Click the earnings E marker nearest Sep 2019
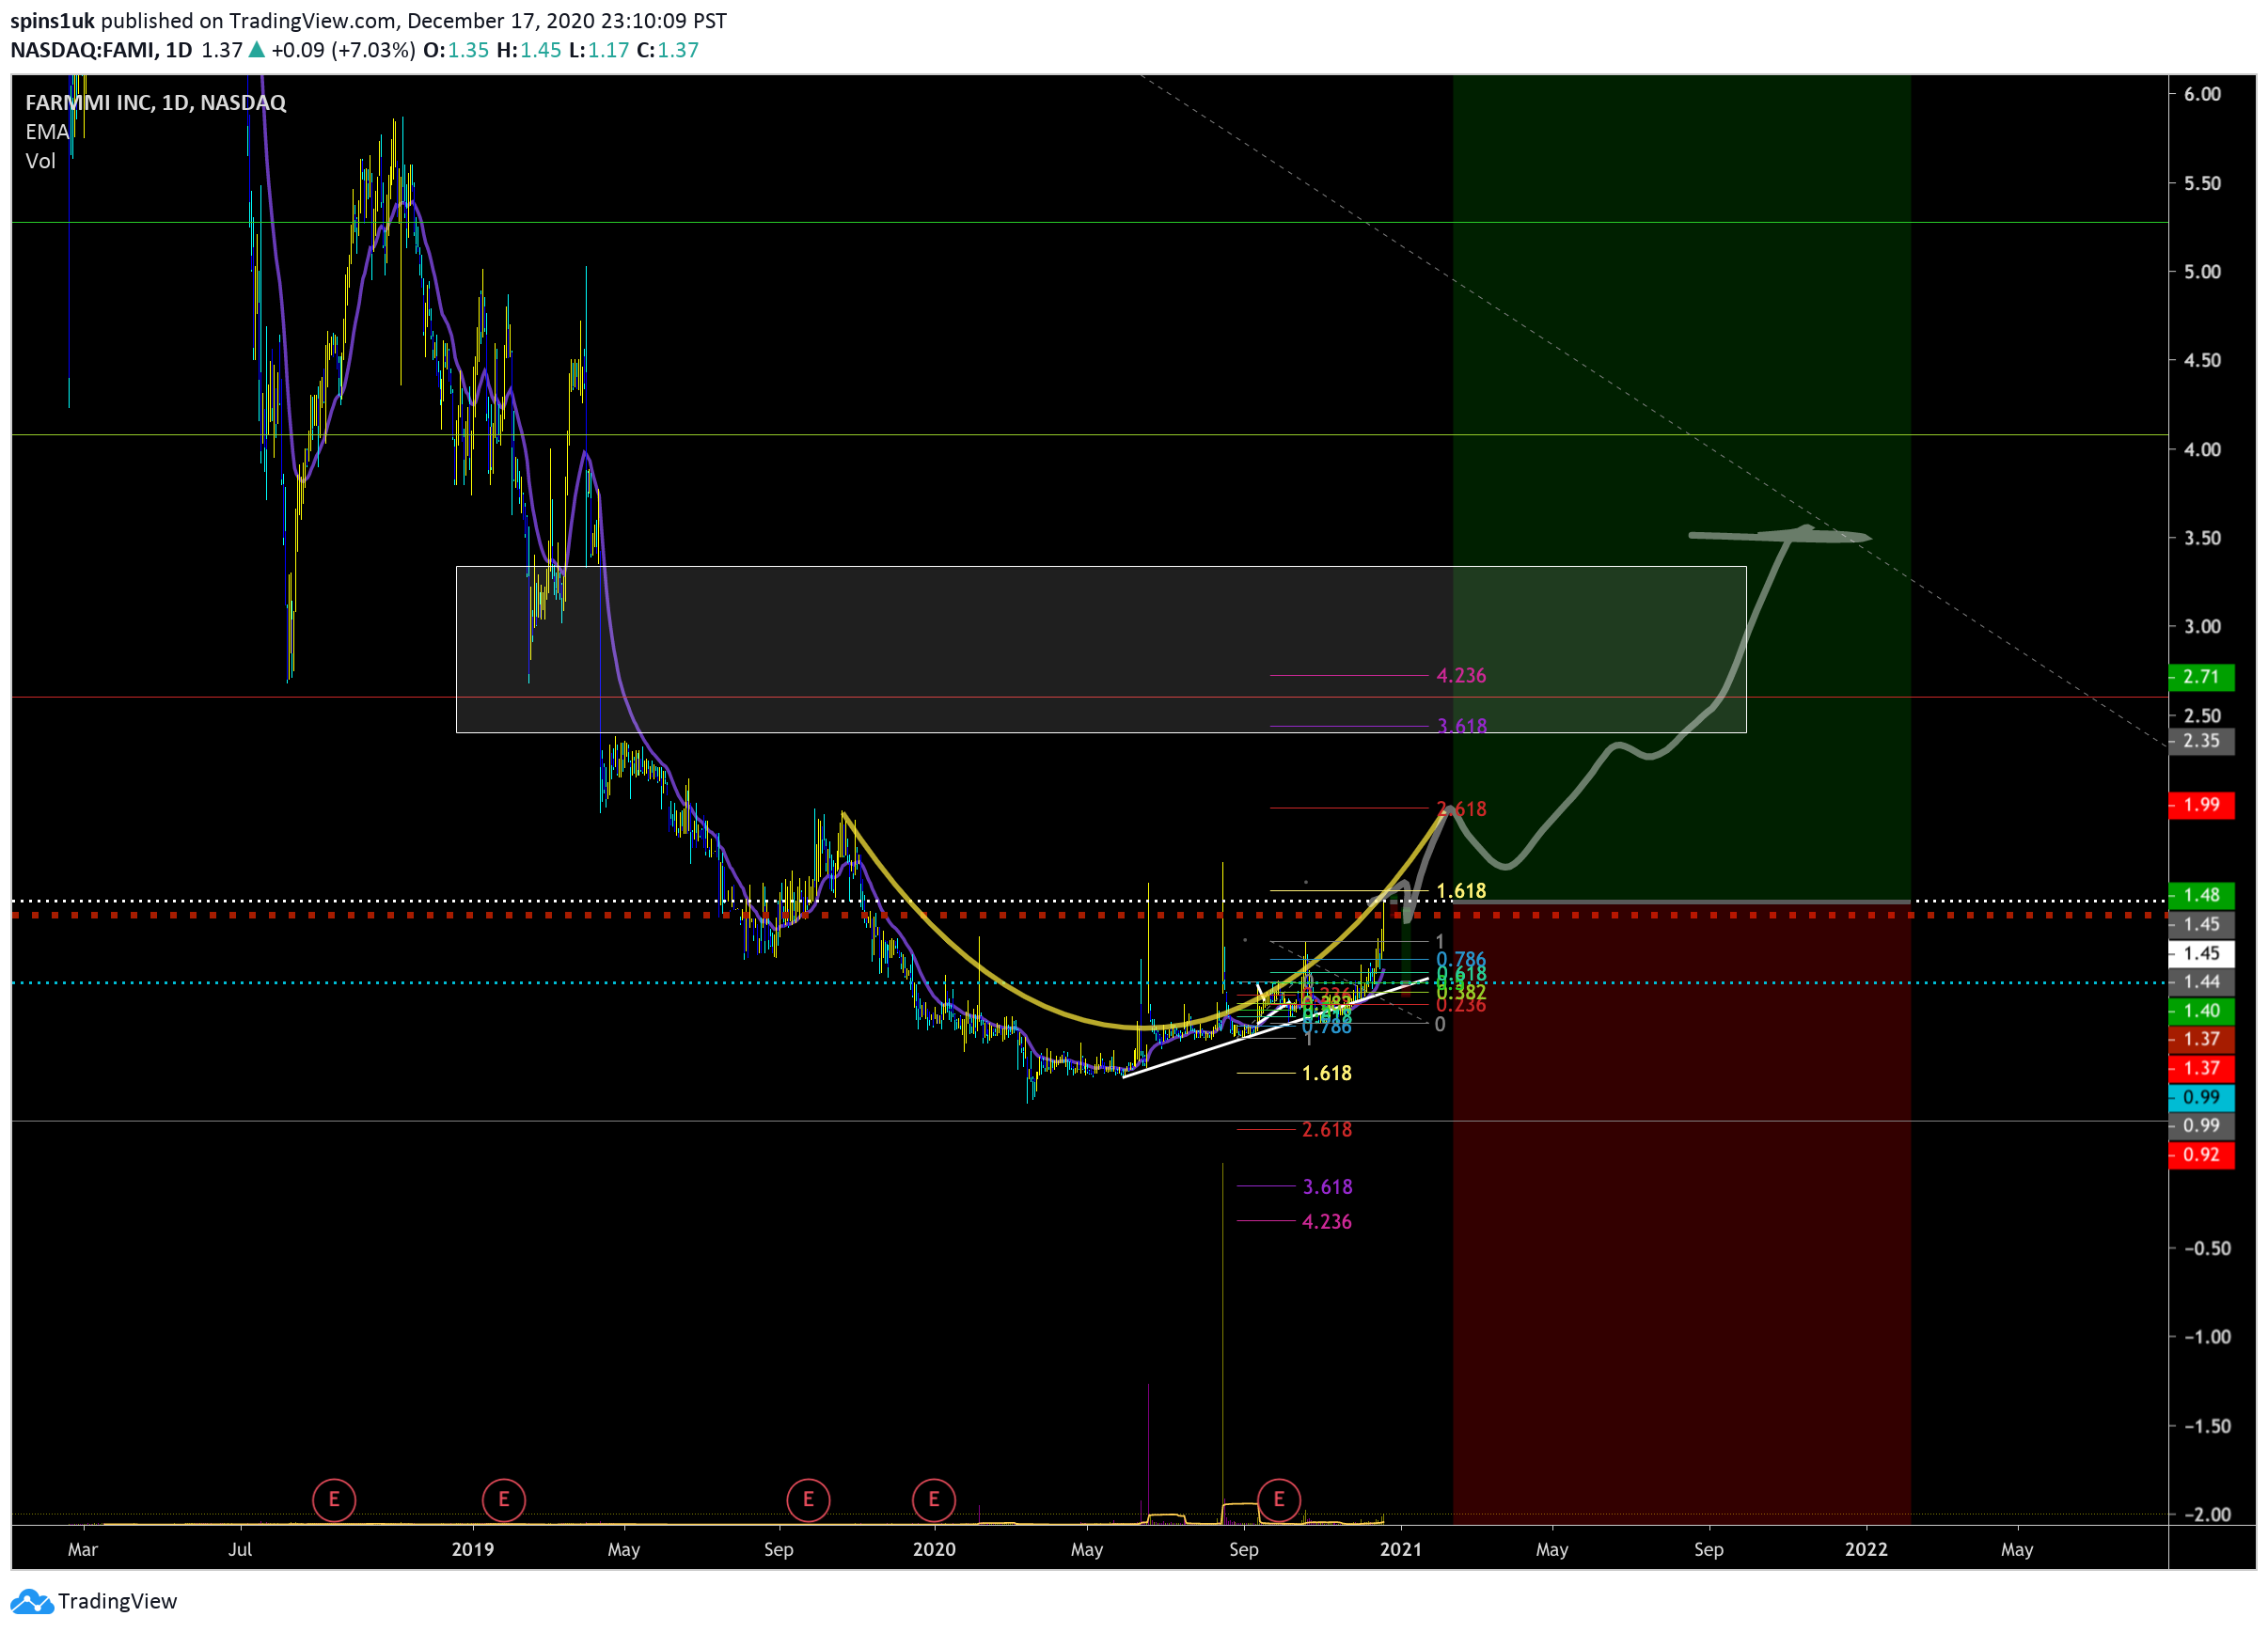Screen dimensions: 2268x1632 click(808, 1499)
